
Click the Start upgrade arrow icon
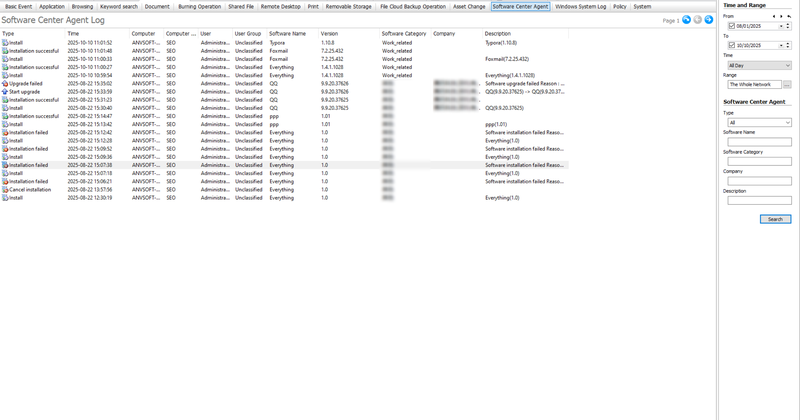click(x=5, y=92)
